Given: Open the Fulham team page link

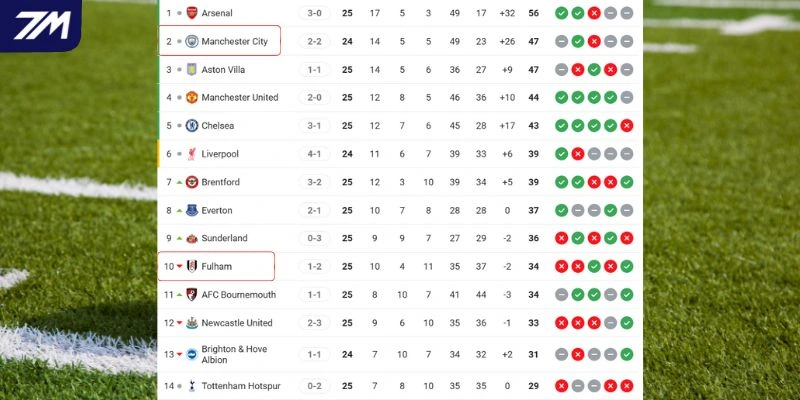Looking at the screenshot, I should 216,266.
